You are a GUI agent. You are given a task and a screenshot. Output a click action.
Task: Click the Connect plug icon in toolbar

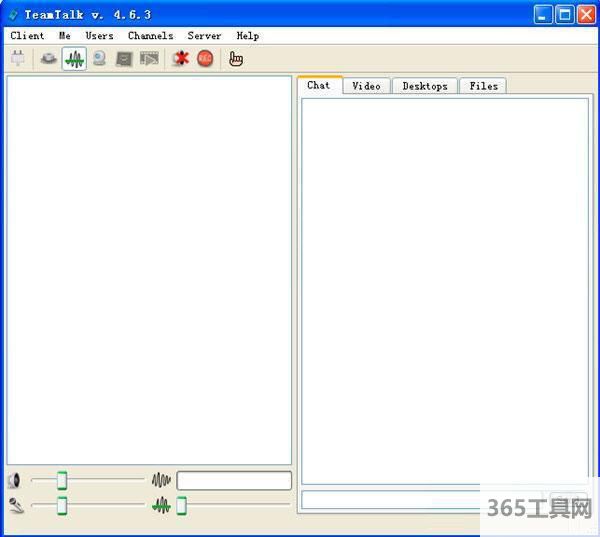[x=18, y=59]
